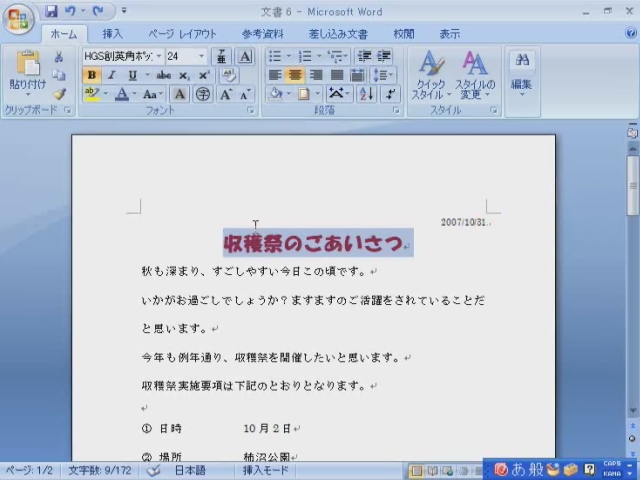
Task: Open the font name dropdown
Action: coord(159,57)
